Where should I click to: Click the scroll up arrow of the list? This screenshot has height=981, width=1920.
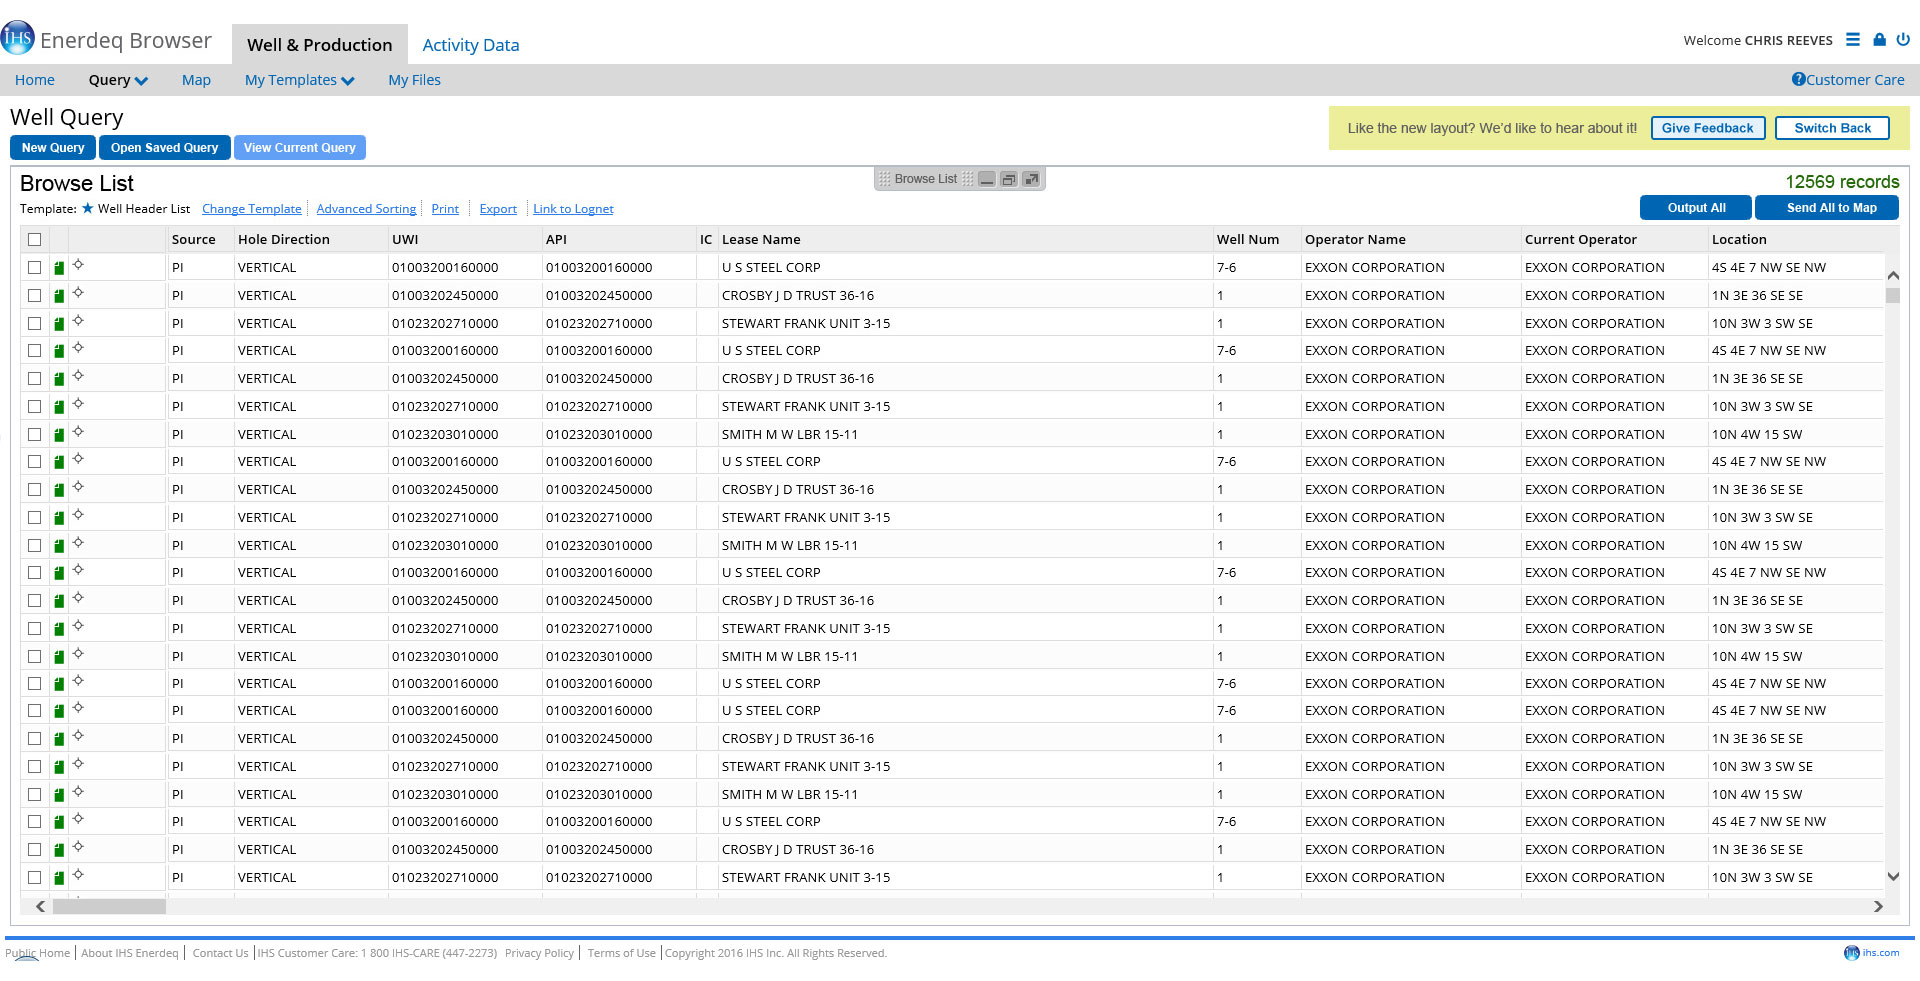coord(1892,275)
